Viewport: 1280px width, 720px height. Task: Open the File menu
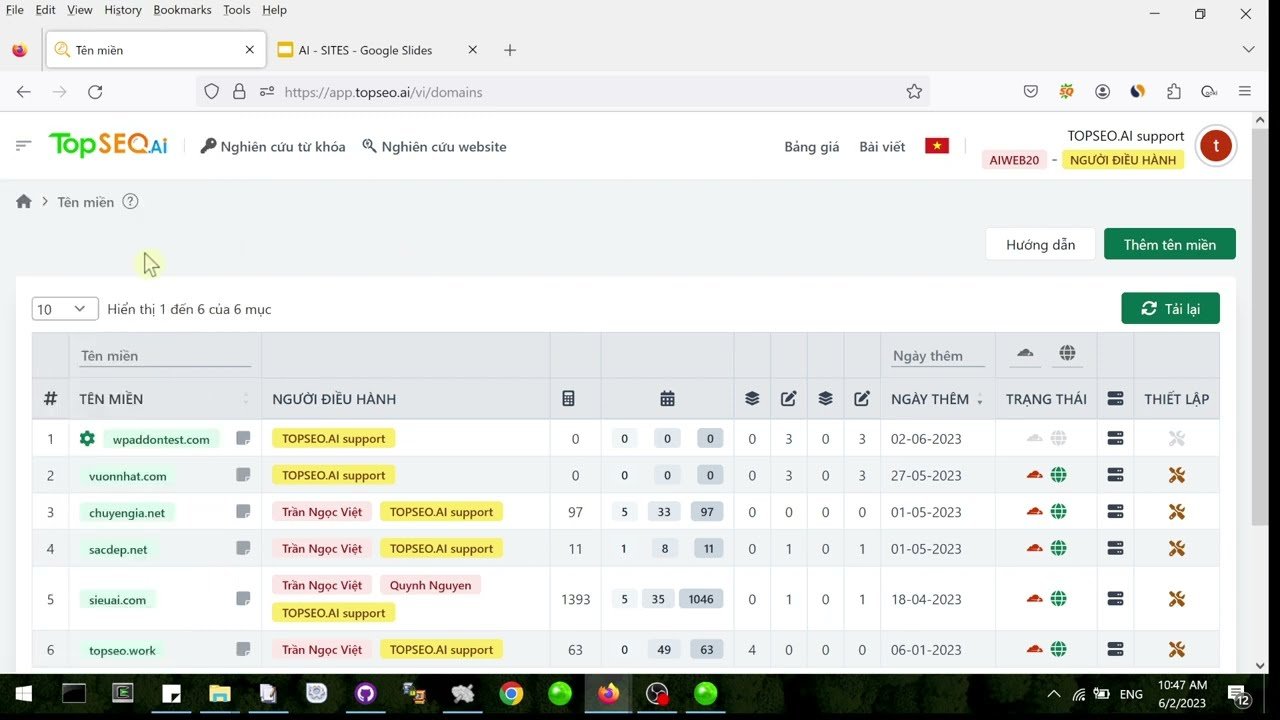pos(15,10)
